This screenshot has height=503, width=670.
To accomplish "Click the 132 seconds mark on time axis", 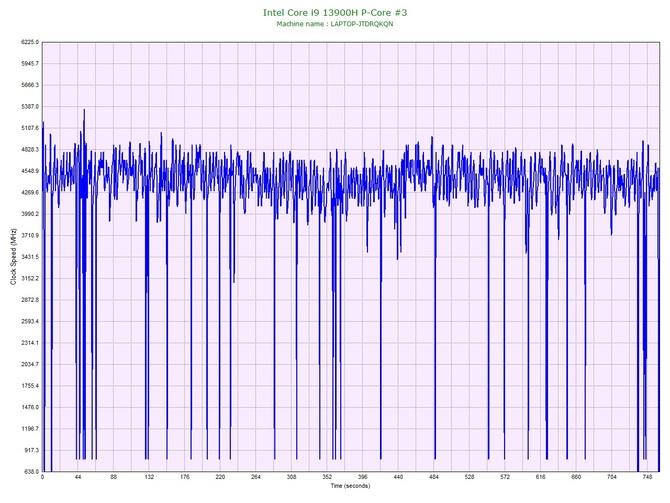I will pyautogui.click(x=149, y=478).
